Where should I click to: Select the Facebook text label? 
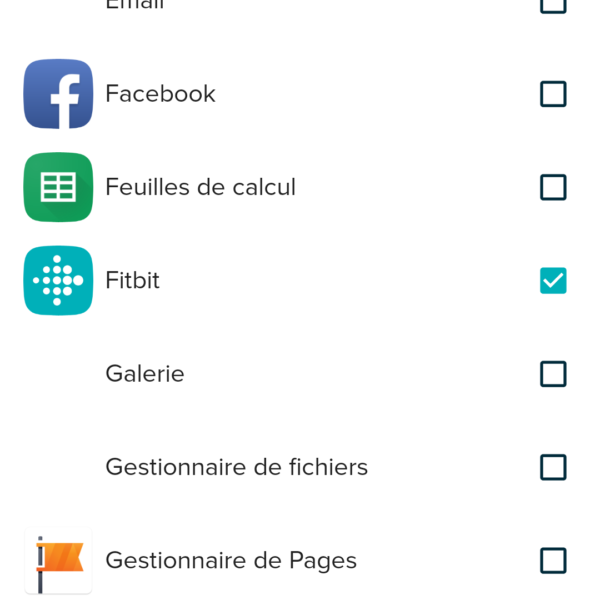pyautogui.click(x=160, y=94)
